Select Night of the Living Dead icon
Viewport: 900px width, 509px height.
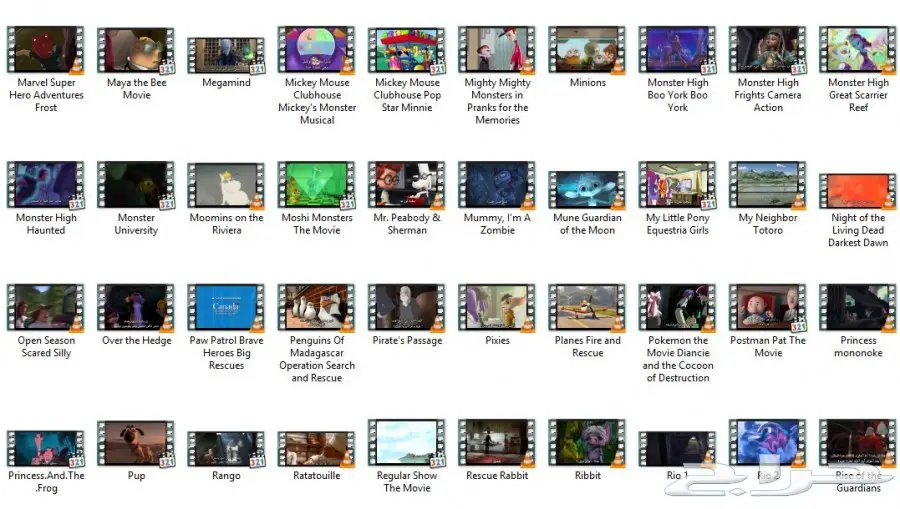coord(858,191)
